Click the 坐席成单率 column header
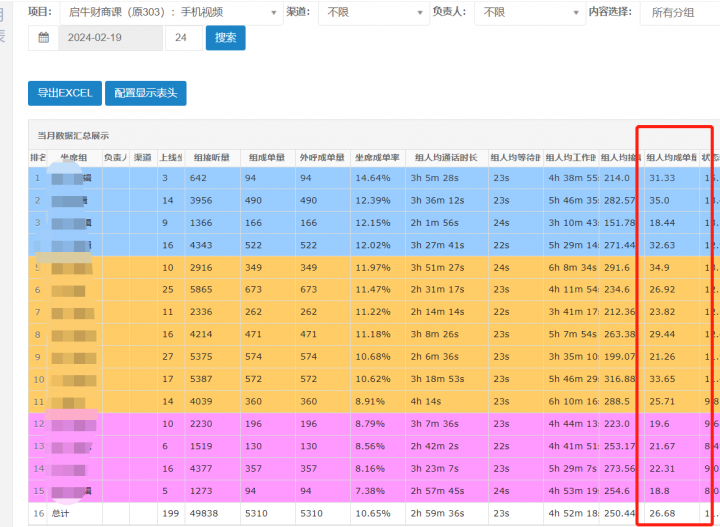Image resolution: width=720 pixels, height=527 pixels. (378, 158)
